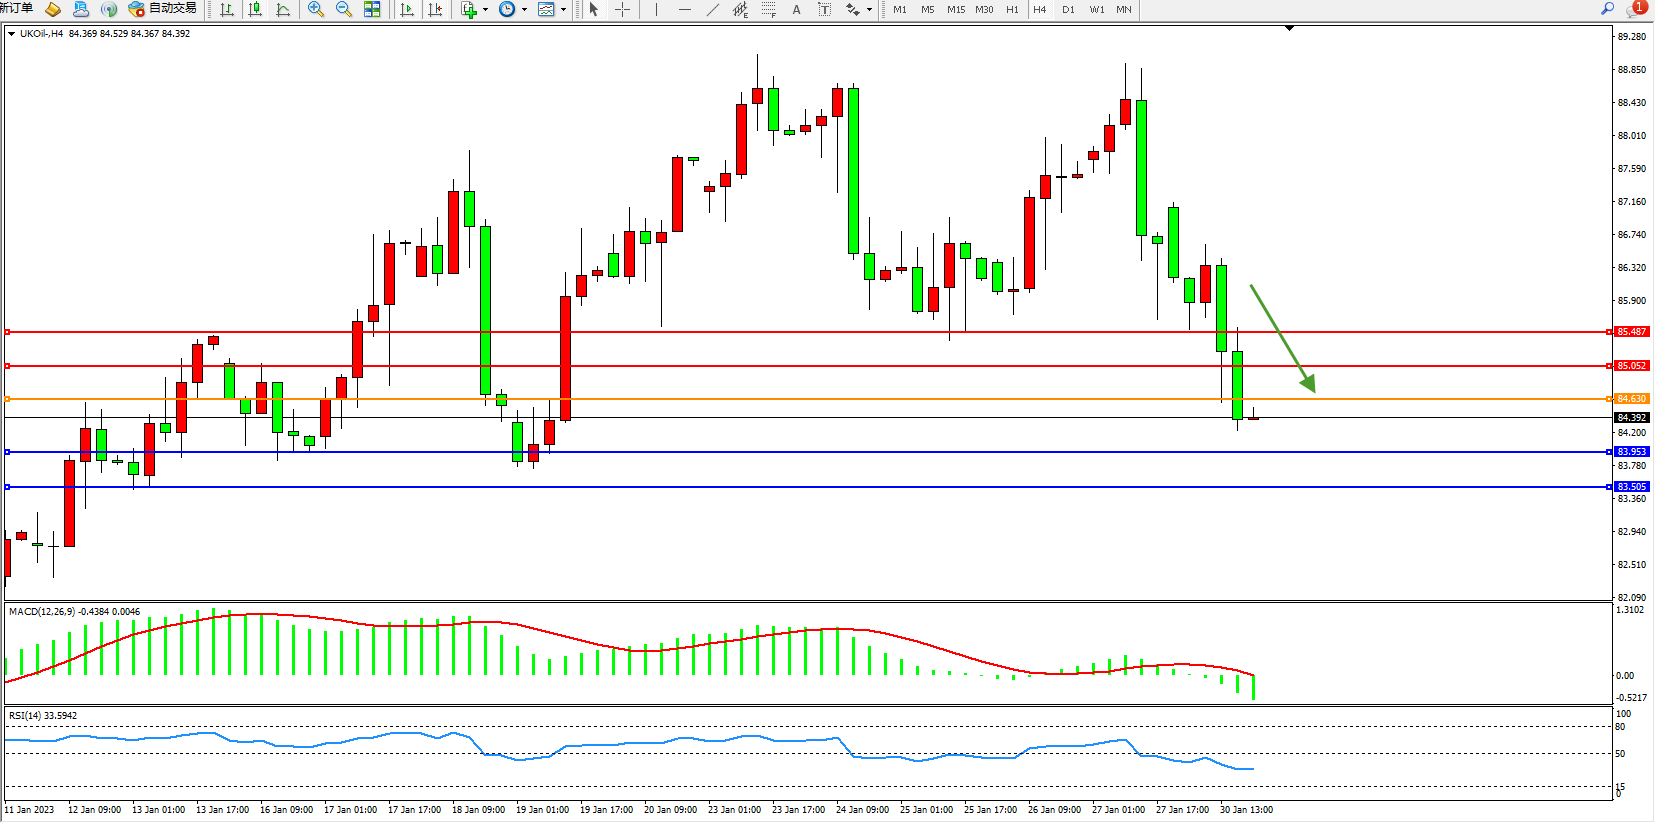Click the tile windows icon

[x=372, y=9]
